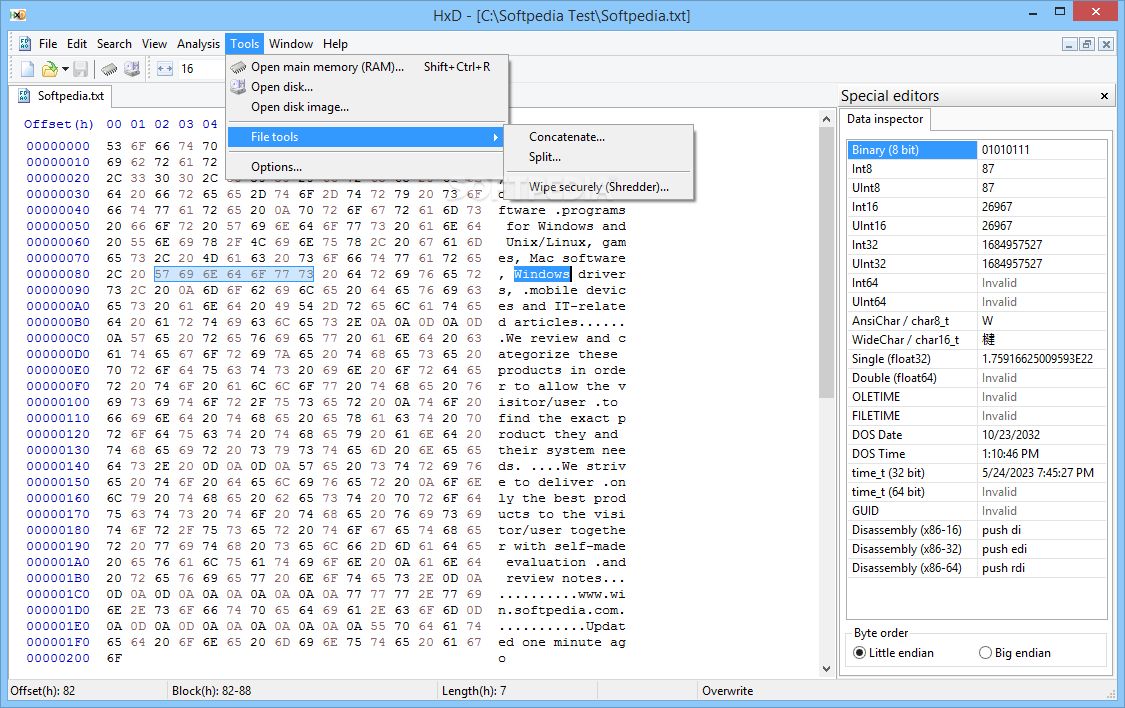The image size is (1125, 708).
Task: Click the bytes per row field showing 16
Action: point(201,69)
